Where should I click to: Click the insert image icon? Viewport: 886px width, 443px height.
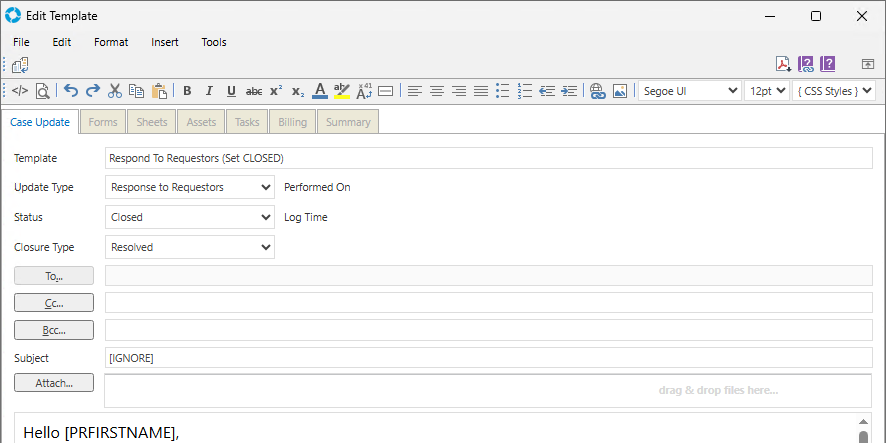620,91
